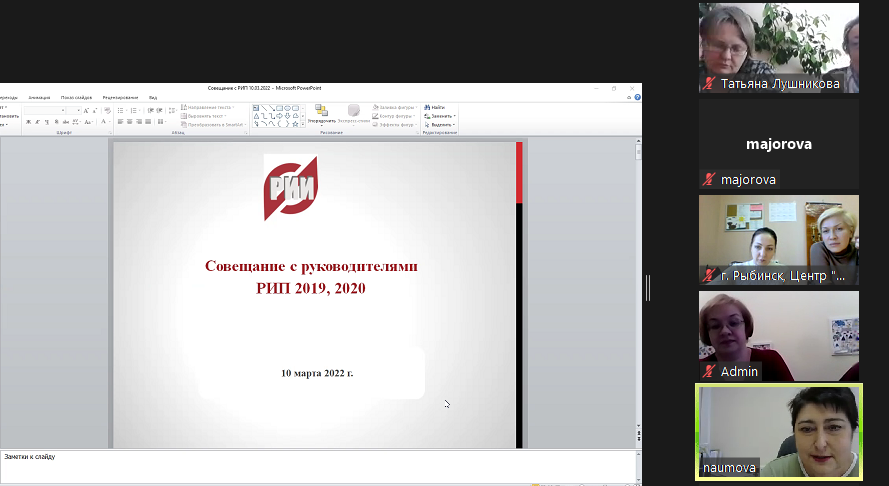The image size is (889, 486).
Task: Open View (Вид) ribbon tab
Action: point(153,98)
